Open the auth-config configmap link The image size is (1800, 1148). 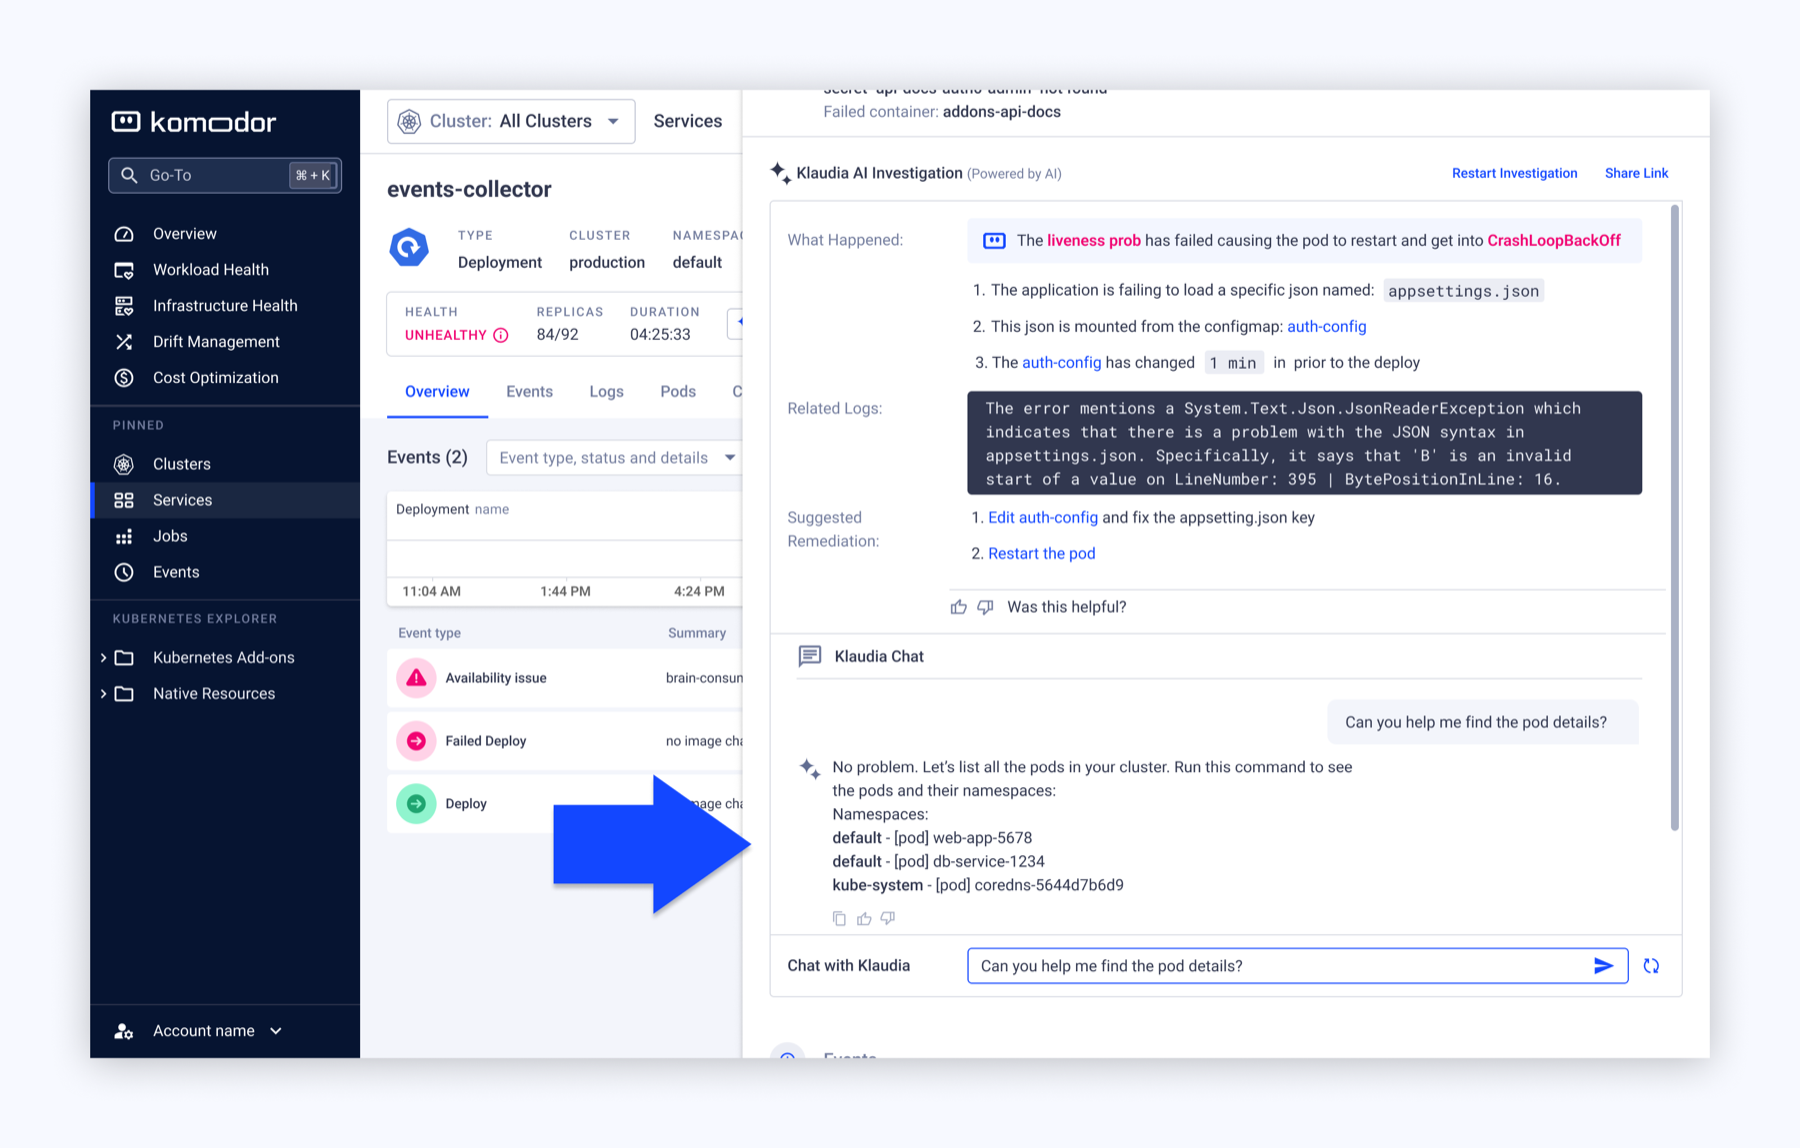tap(1326, 326)
